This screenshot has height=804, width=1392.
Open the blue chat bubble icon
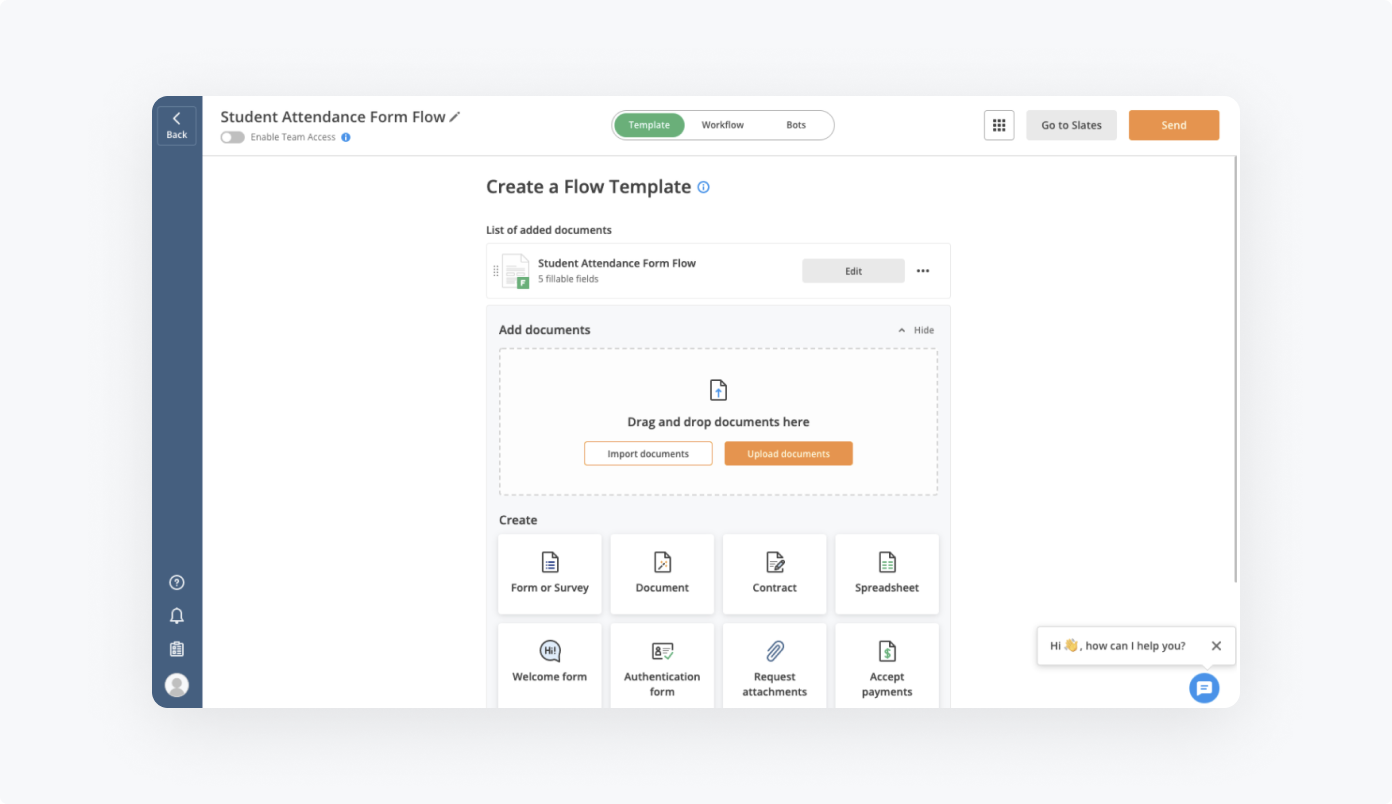click(1204, 688)
